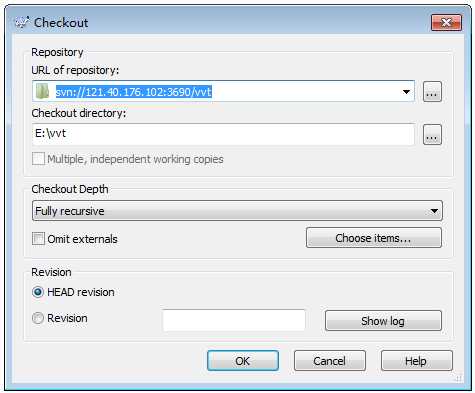Open the Fully recursive checkout depth dropdown
This screenshot has height=393, width=475.
pyautogui.click(x=237, y=211)
